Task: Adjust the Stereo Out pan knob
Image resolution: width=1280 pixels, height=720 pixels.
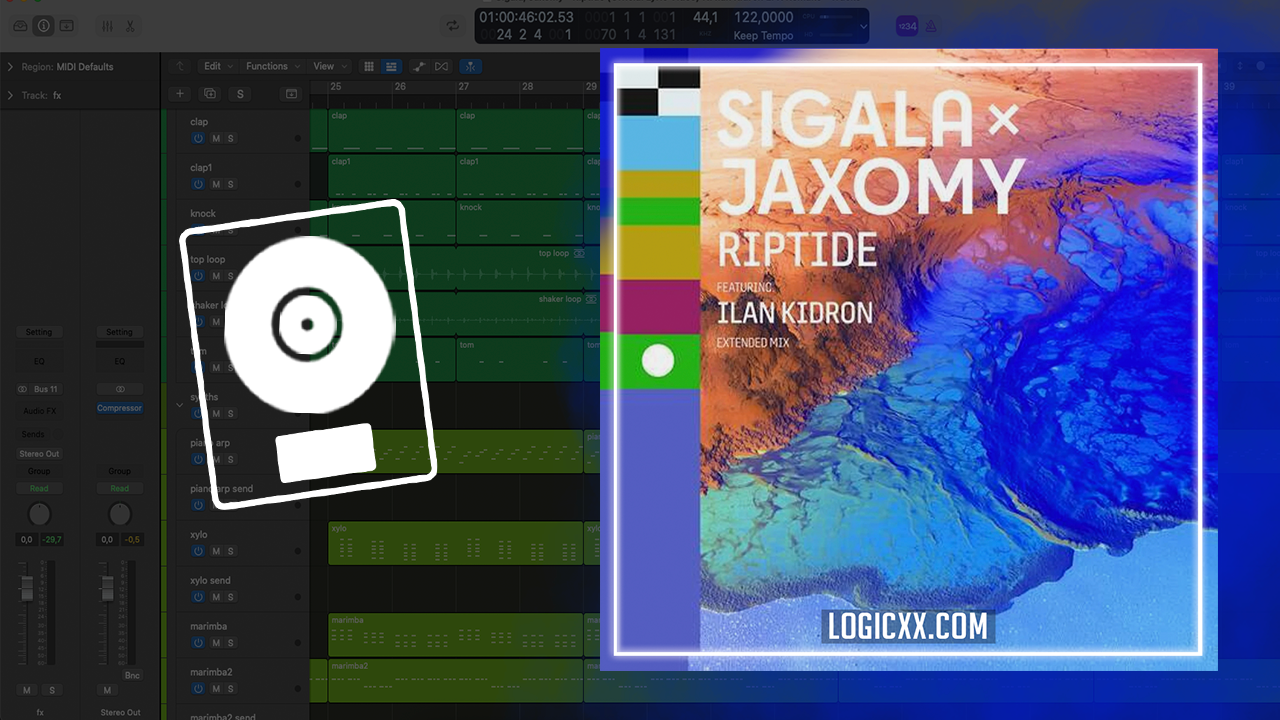Action: tap(119, 514)
